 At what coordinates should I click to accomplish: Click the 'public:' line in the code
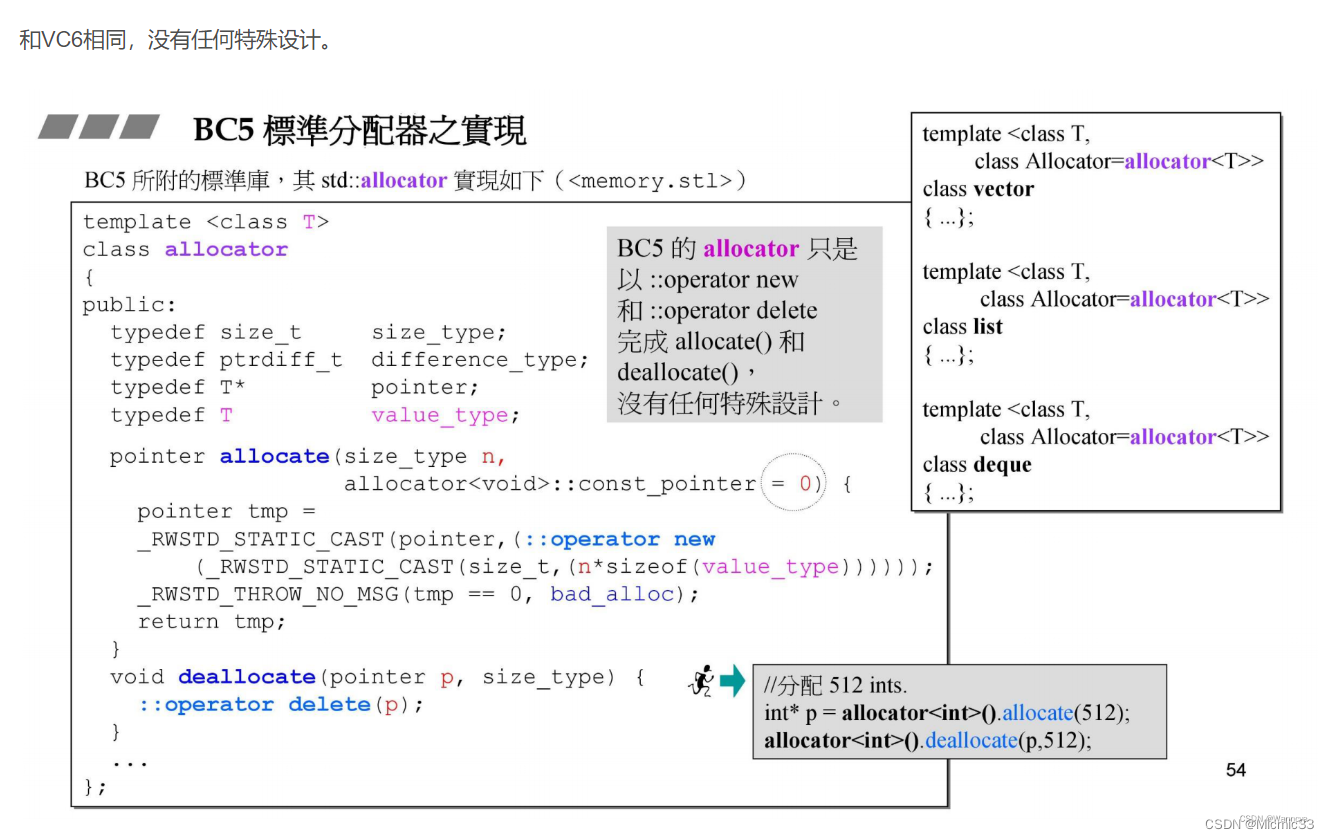point(130,305)
